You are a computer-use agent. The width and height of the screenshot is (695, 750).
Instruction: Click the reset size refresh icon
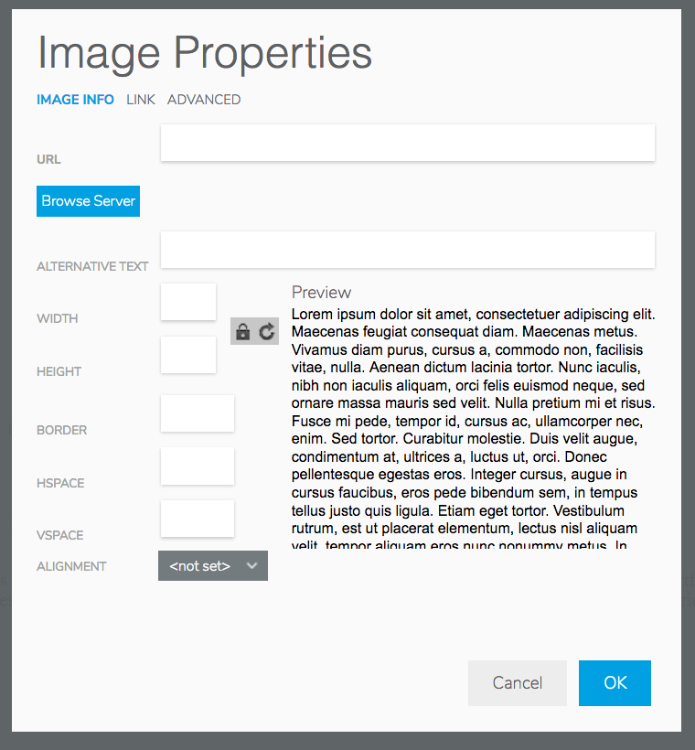coord(267,331)
